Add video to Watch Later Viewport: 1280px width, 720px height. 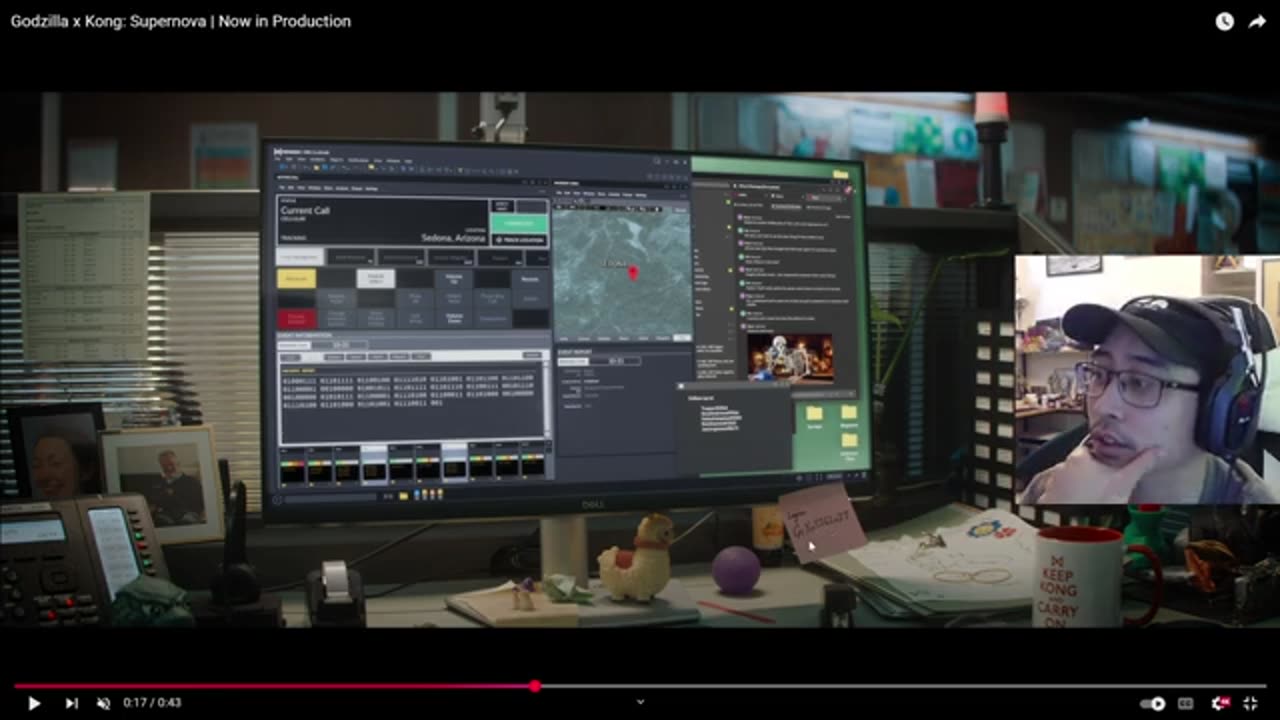coord(1224,21)
